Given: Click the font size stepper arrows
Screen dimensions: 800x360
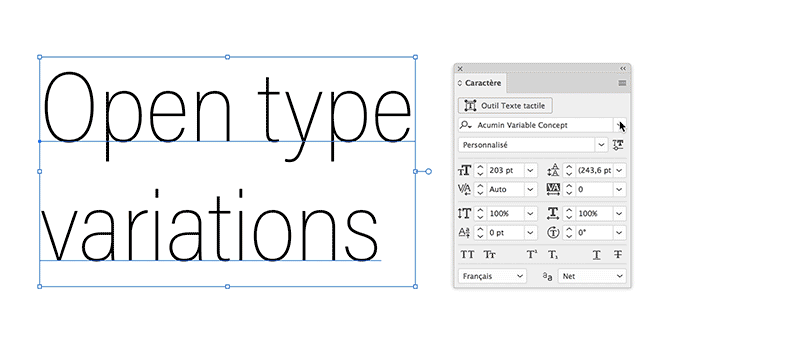Looking at the screenshot, I should 480,170.
